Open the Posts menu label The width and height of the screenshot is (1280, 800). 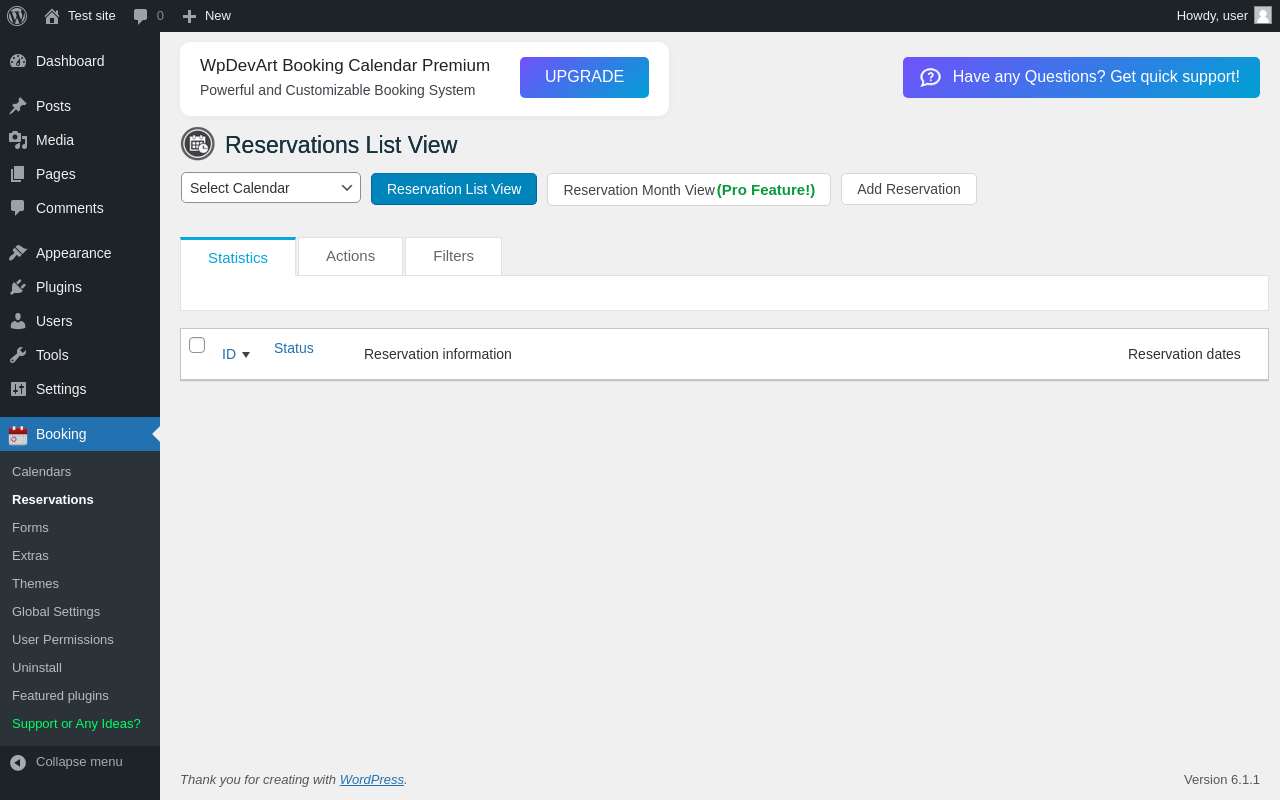(53, 106)
